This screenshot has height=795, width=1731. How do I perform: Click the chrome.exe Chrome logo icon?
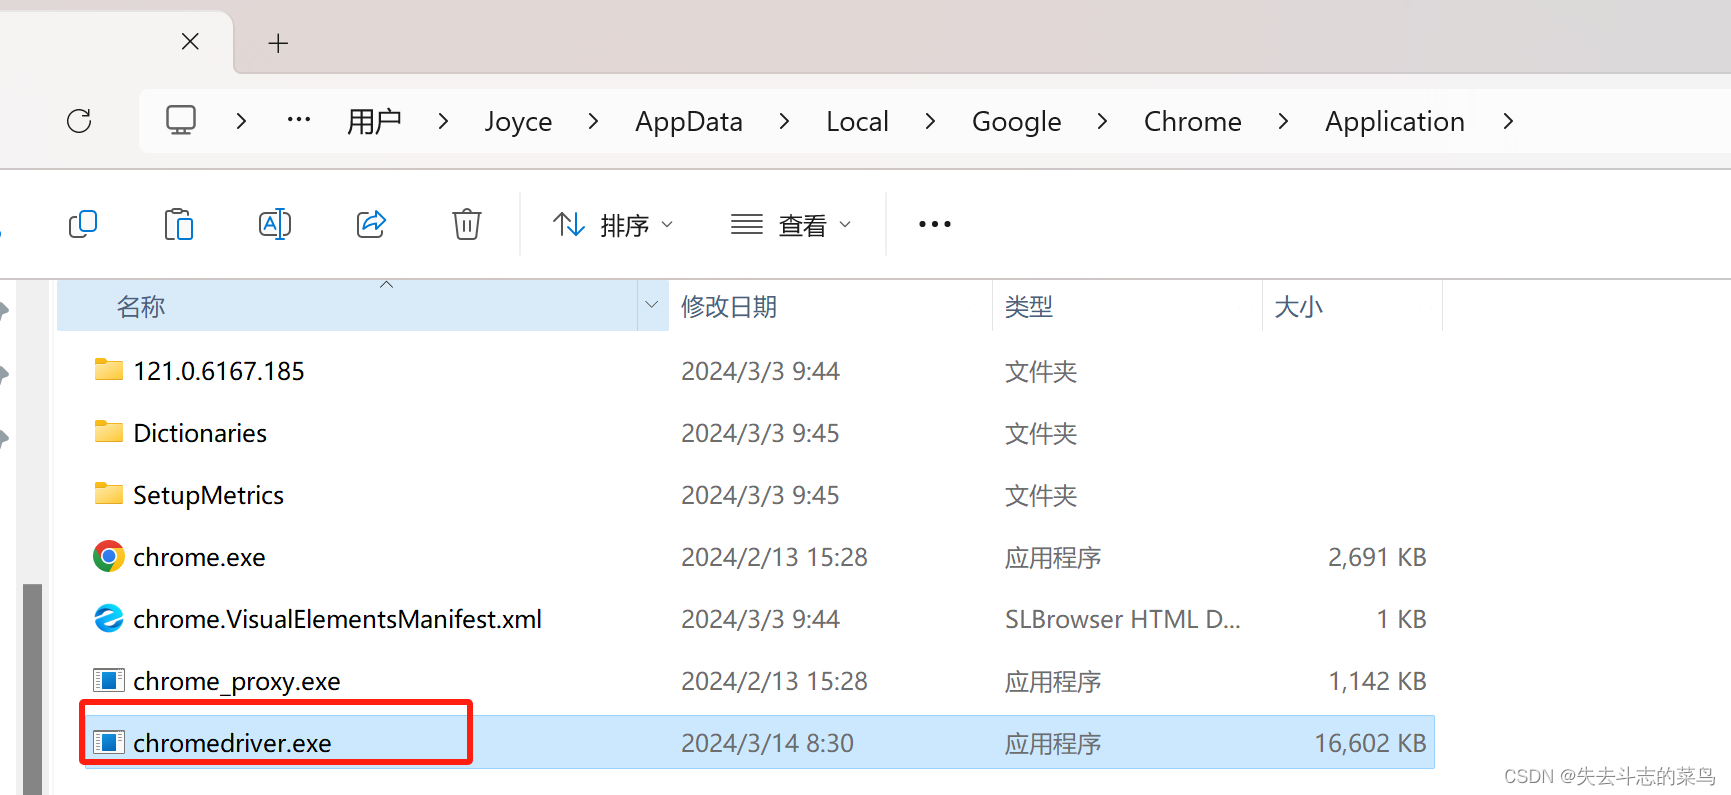108,556
